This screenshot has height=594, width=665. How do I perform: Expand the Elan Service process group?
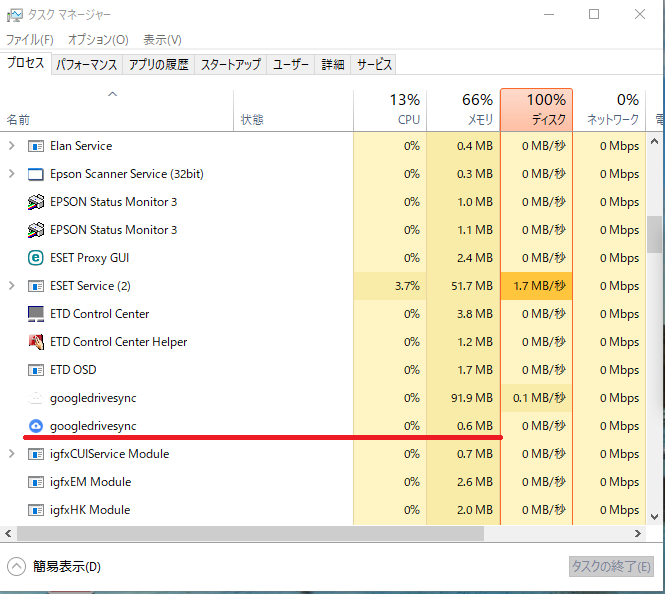pos(11,146)
